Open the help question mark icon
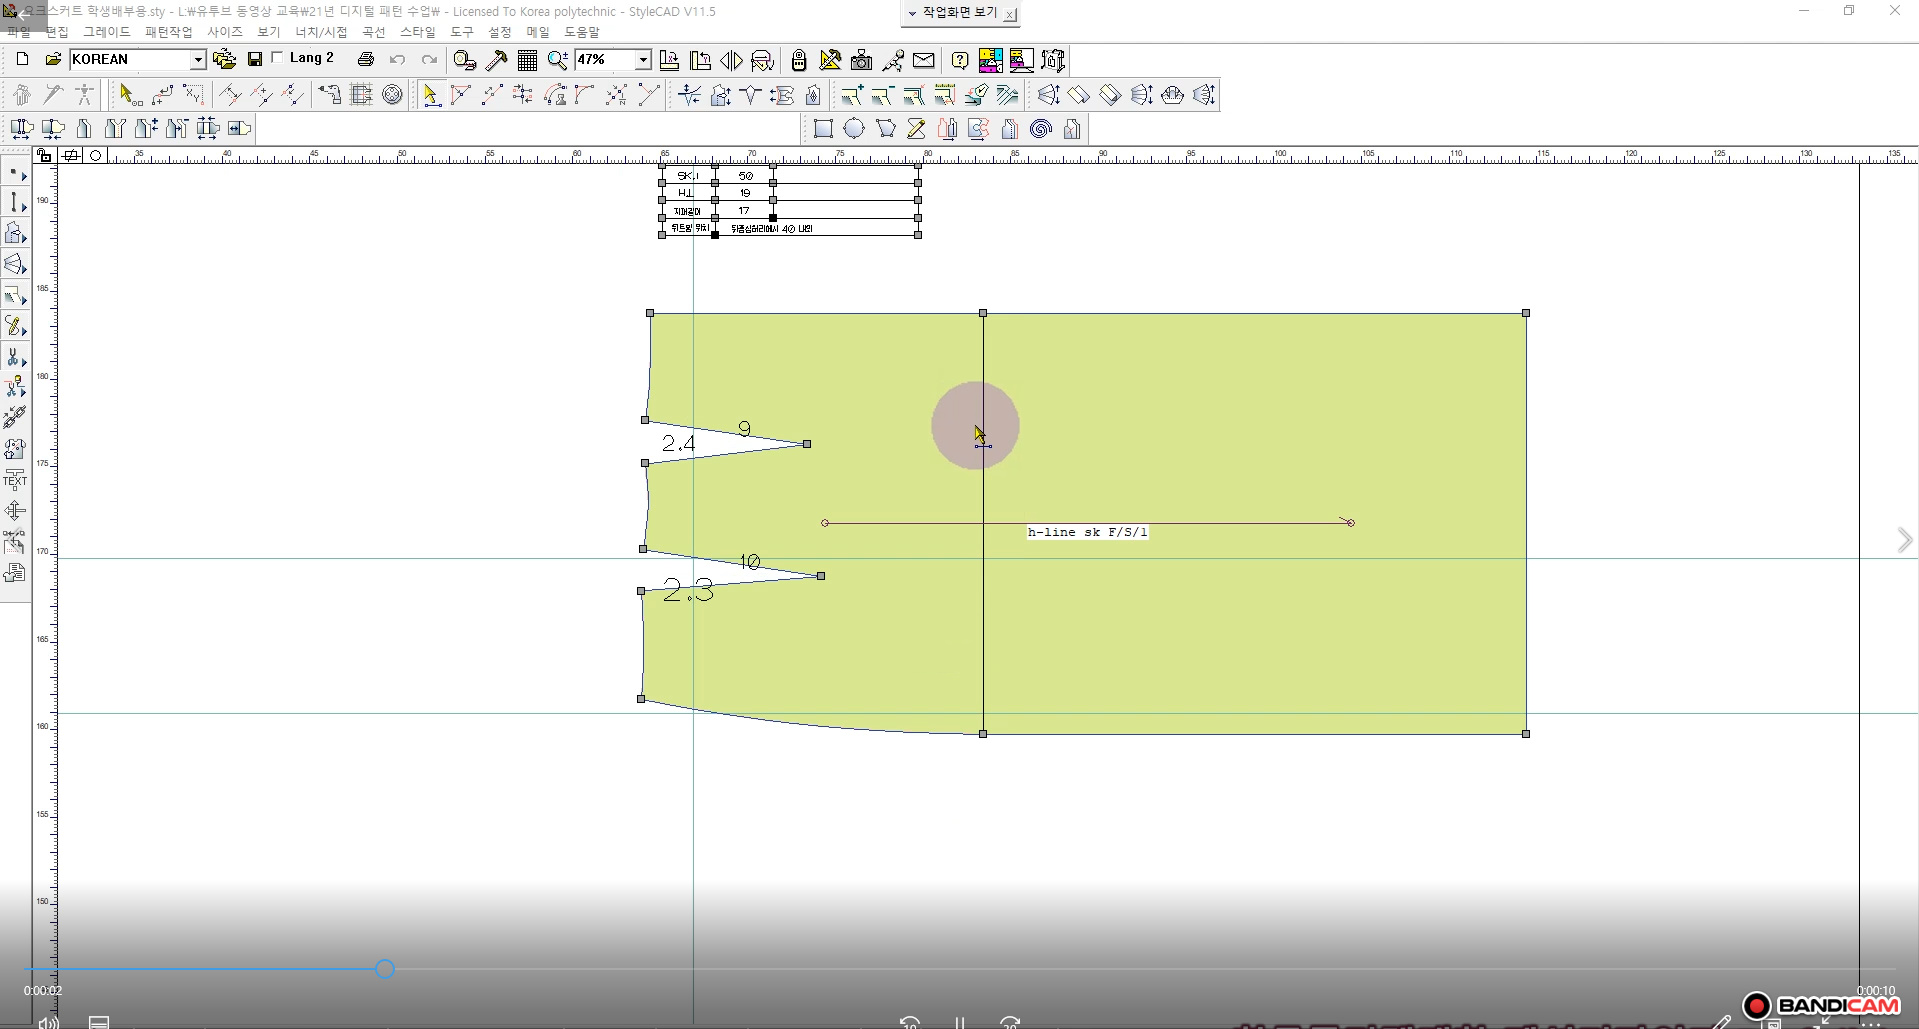This screenshot has width=1919, height=1029. point(960,60)
